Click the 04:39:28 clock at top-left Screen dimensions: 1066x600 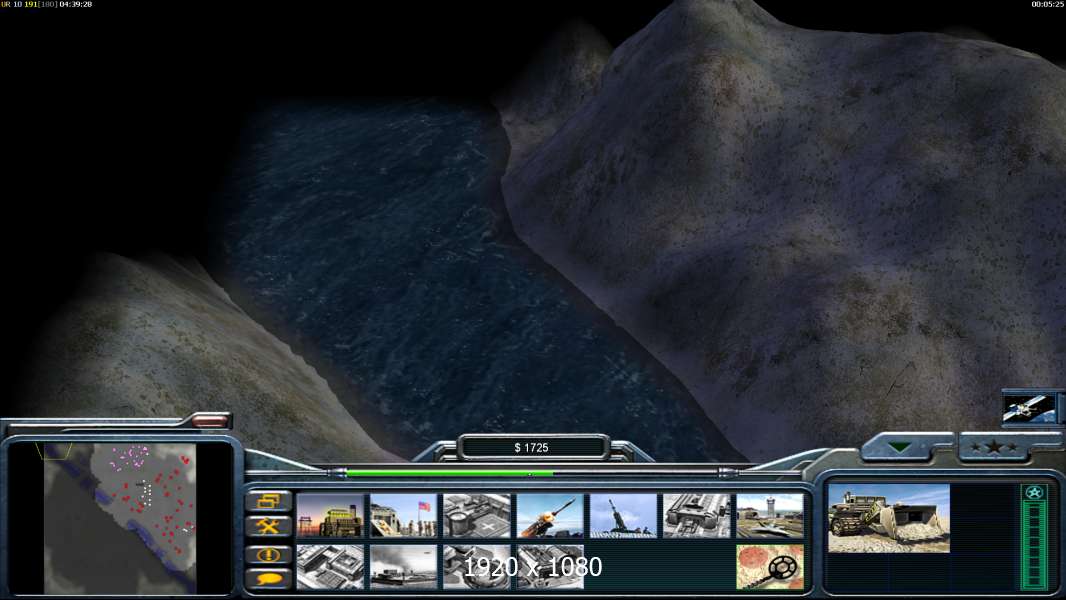pyautogui.click(x=75, y=4)
